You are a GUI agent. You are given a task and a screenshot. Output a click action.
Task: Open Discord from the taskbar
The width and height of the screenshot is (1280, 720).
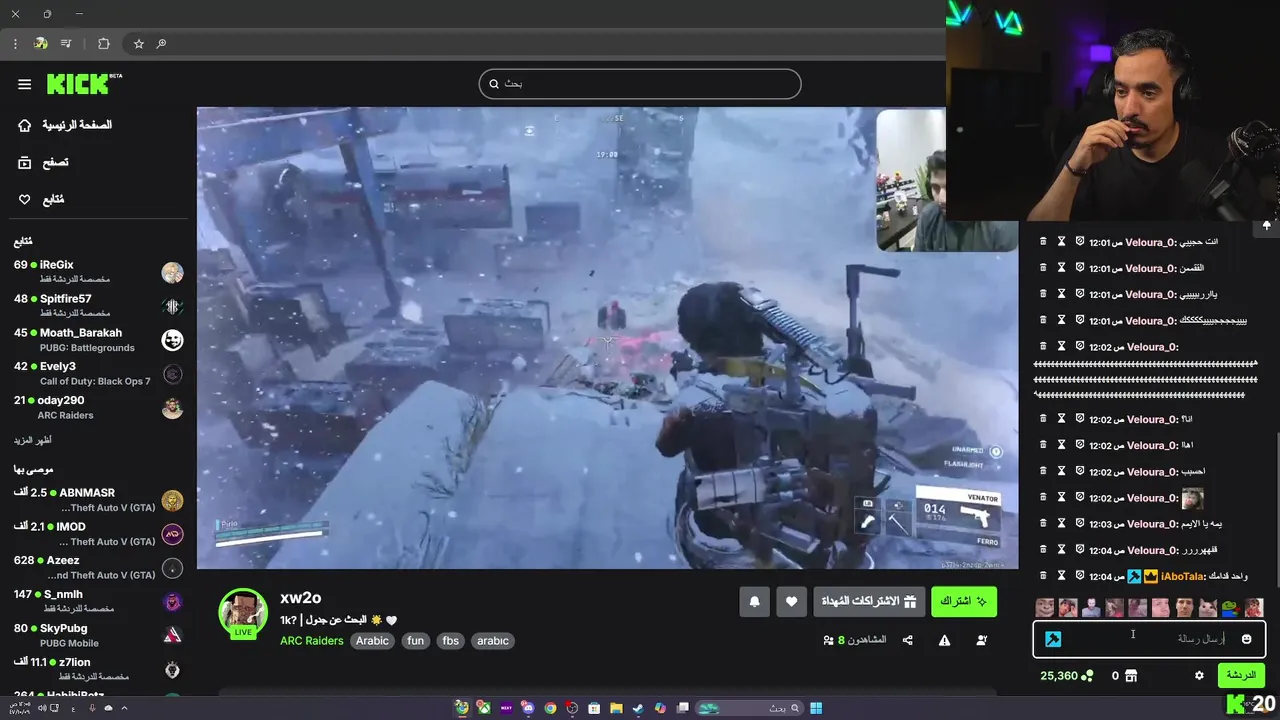[528, 708]
